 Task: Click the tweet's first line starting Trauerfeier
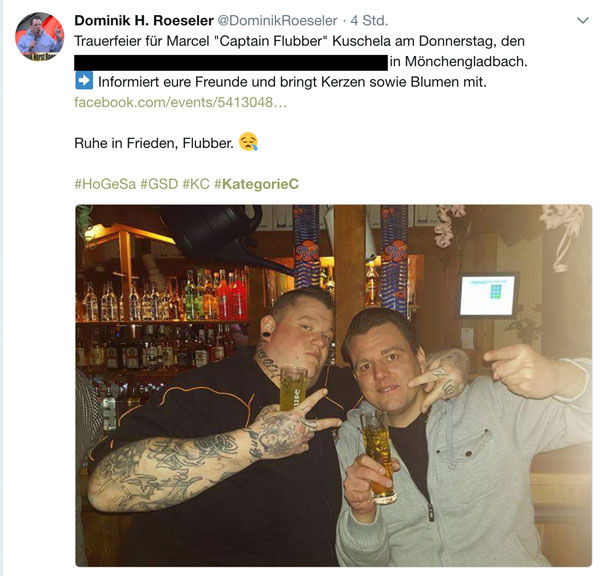(299, 41)
